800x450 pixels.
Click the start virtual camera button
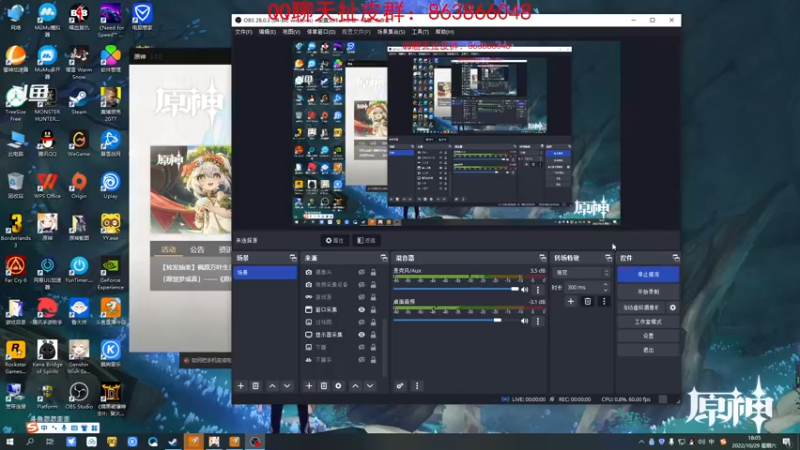click(641, 308)
